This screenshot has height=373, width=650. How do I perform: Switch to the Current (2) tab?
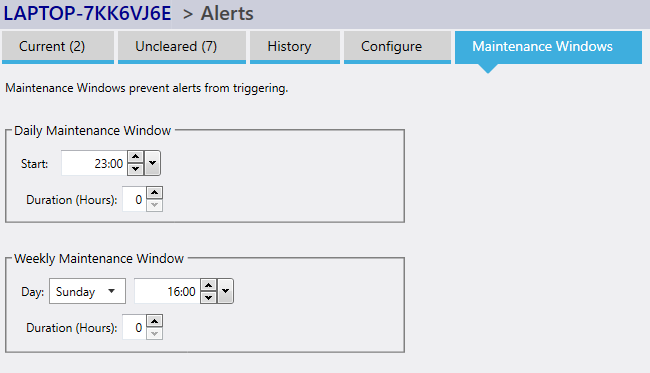[58, 47]
